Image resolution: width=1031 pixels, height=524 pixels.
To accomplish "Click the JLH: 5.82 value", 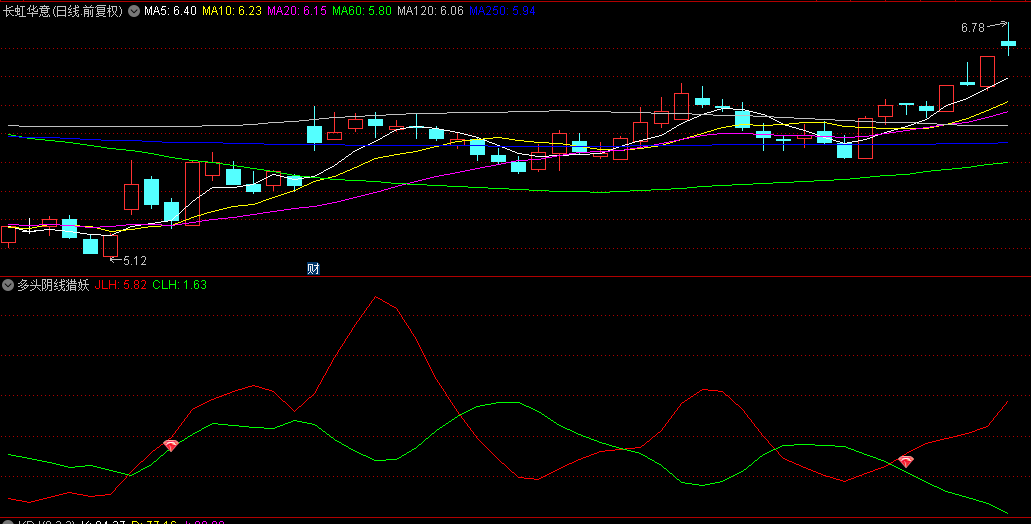I will (120, 285).
